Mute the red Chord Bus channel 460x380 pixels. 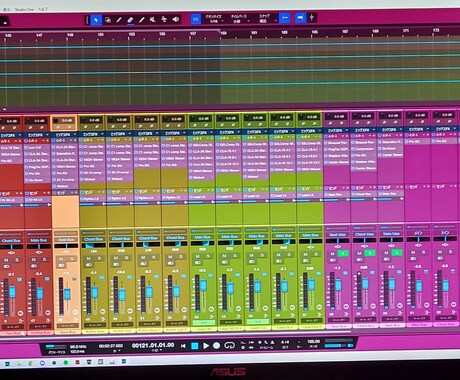click(x=6, y=260)
